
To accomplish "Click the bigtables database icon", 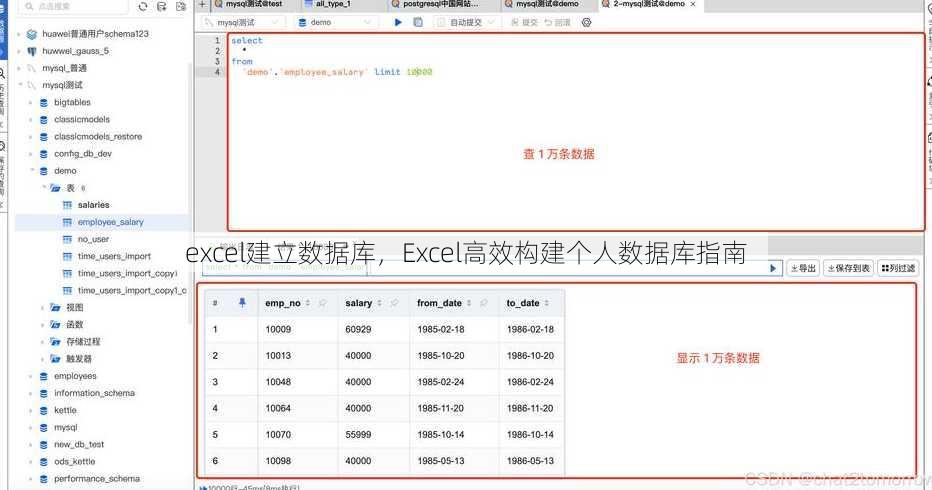I will pos(43,102).
